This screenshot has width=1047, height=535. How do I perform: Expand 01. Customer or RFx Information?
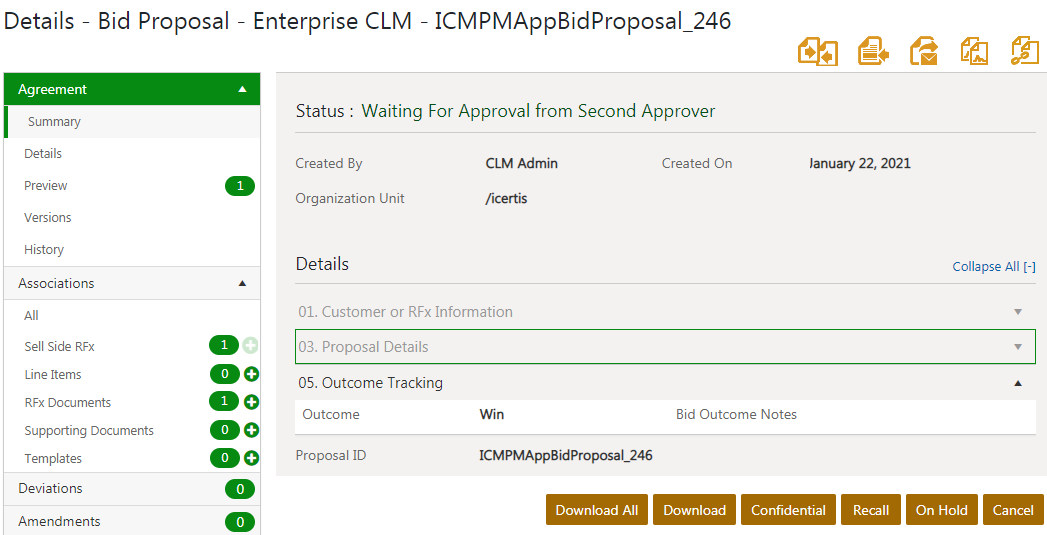pyautogui.click(x=1018, y=312)
